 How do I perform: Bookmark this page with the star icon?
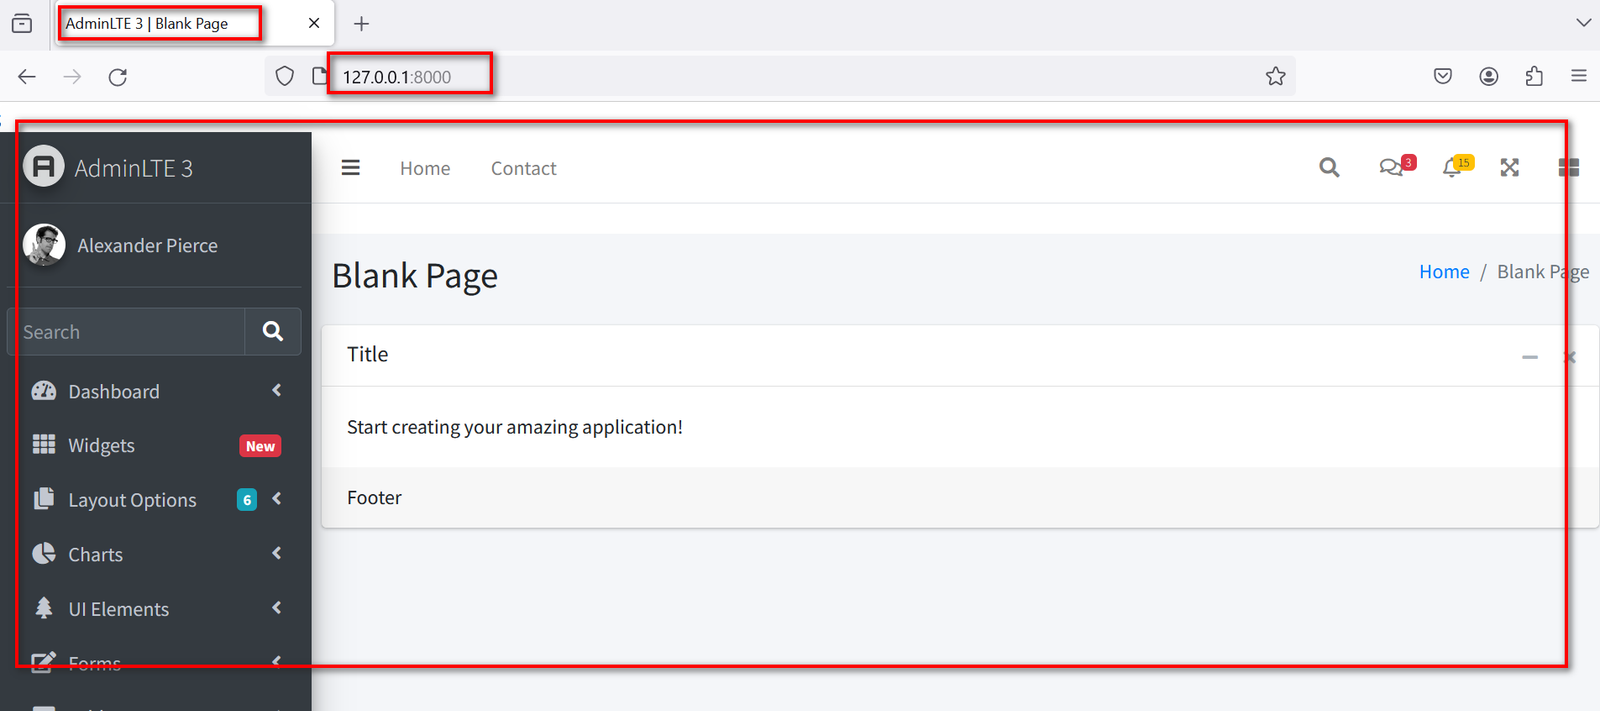point(1275,77)
